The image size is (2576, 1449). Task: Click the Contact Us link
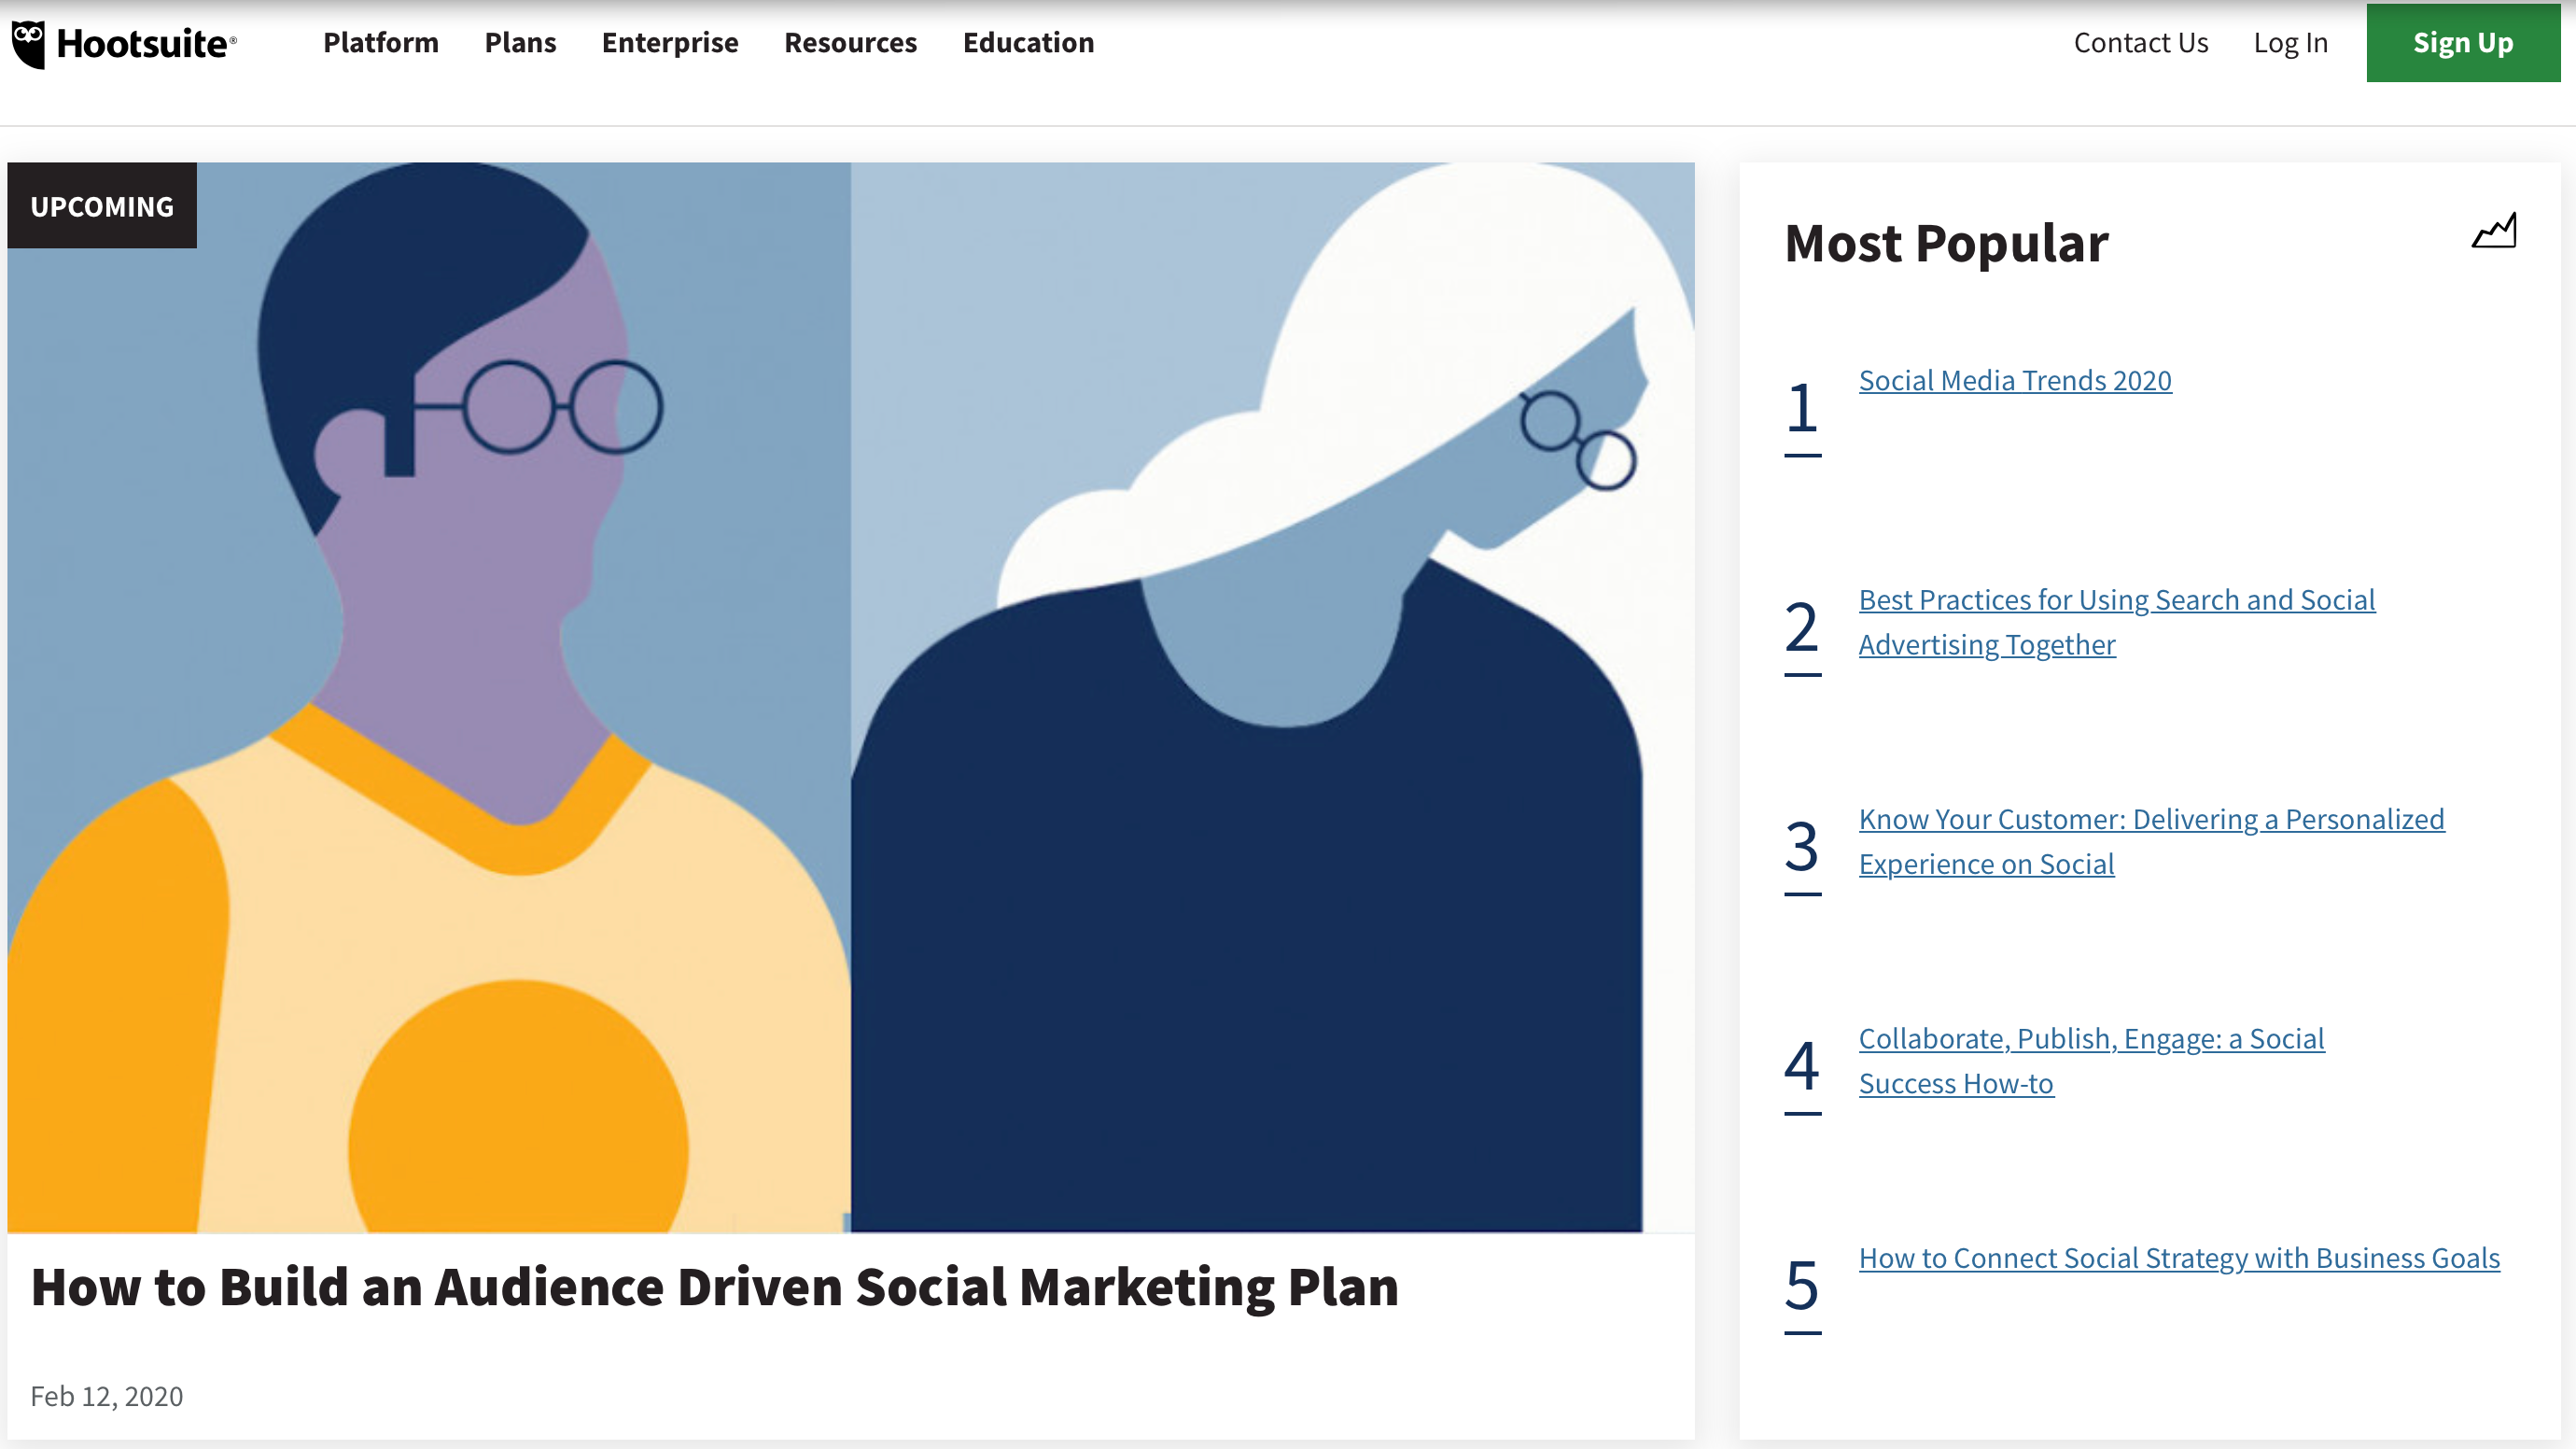click(x=2141, y=42)
